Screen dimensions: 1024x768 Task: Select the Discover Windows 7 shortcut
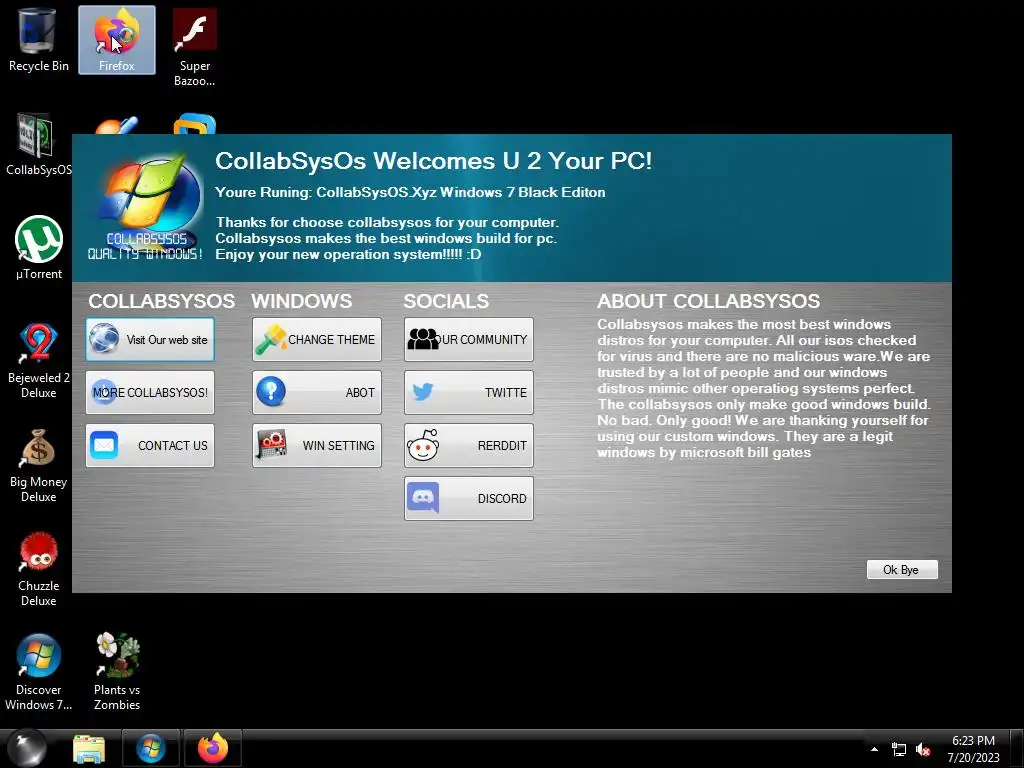point(39,673)
